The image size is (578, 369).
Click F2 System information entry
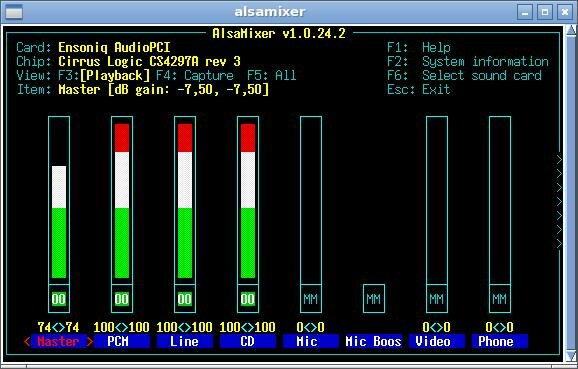click(468, 62)
